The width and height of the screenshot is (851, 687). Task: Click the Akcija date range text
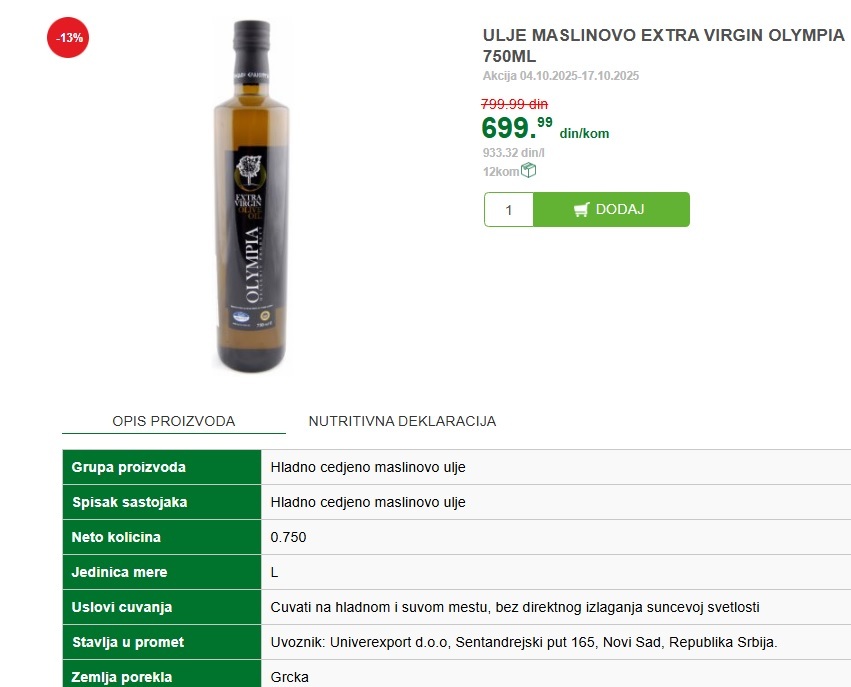pos(561,75)
